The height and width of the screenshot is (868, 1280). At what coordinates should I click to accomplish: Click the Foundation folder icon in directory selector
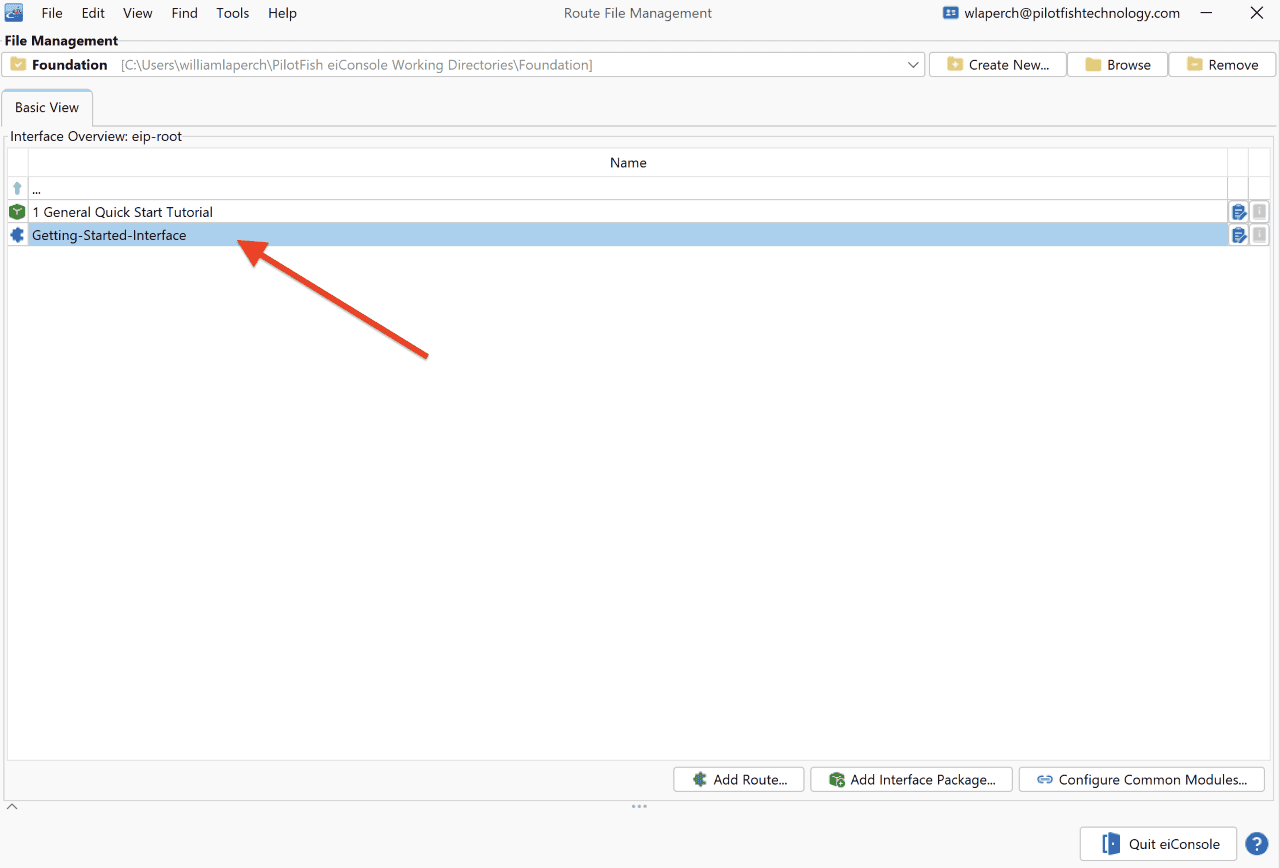(x=18, y=65)
